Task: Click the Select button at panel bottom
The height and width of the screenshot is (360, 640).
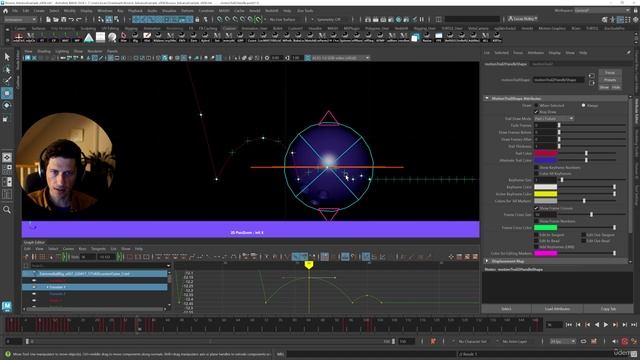Action: [506, 309]
